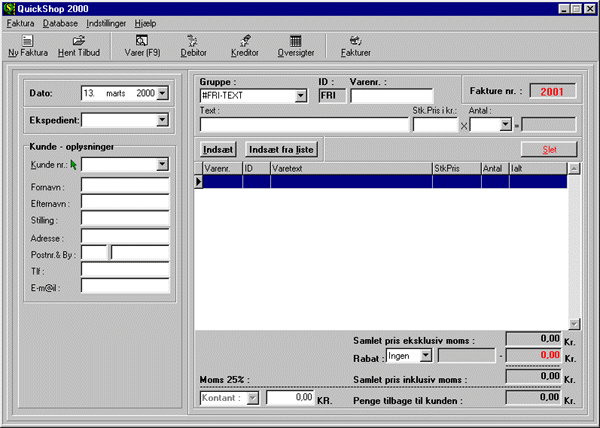Click the month marts in Dato field
The height and width of the screenshot is (428, 600).
(x=116, y=93)
